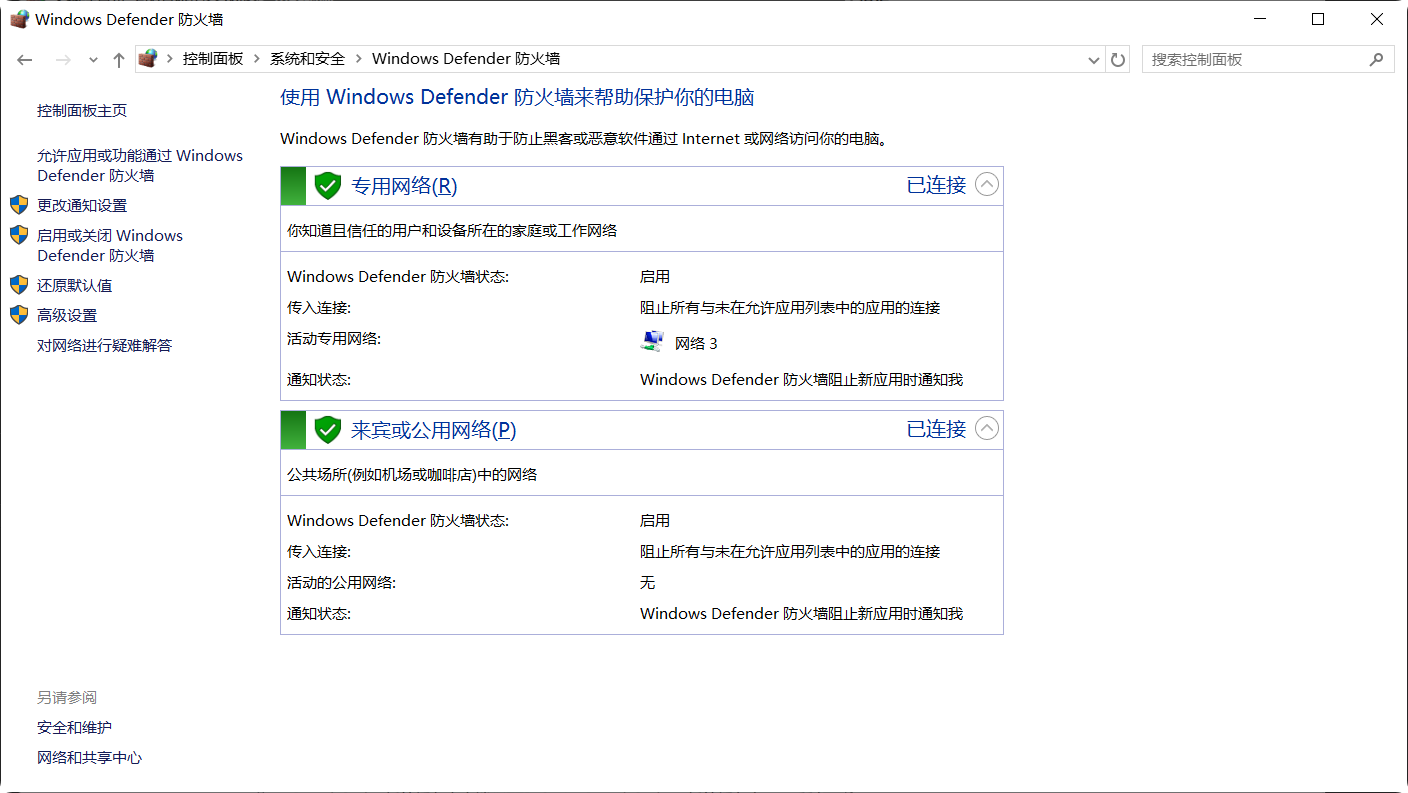Go up one level with the Up arrow
The image size is (1408, 793).
coord(118,60)
